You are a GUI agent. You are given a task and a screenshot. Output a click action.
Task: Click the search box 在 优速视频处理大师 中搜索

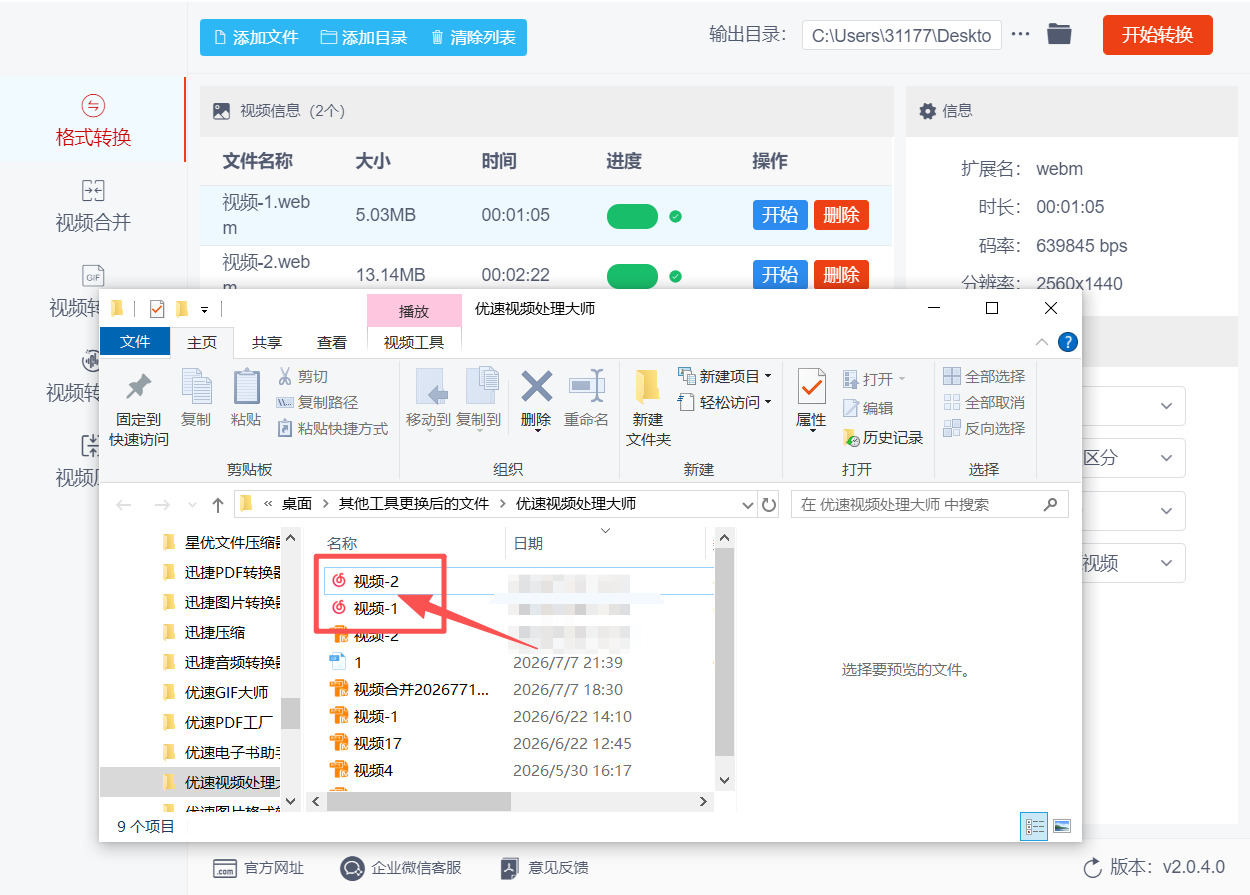point(929,505)
